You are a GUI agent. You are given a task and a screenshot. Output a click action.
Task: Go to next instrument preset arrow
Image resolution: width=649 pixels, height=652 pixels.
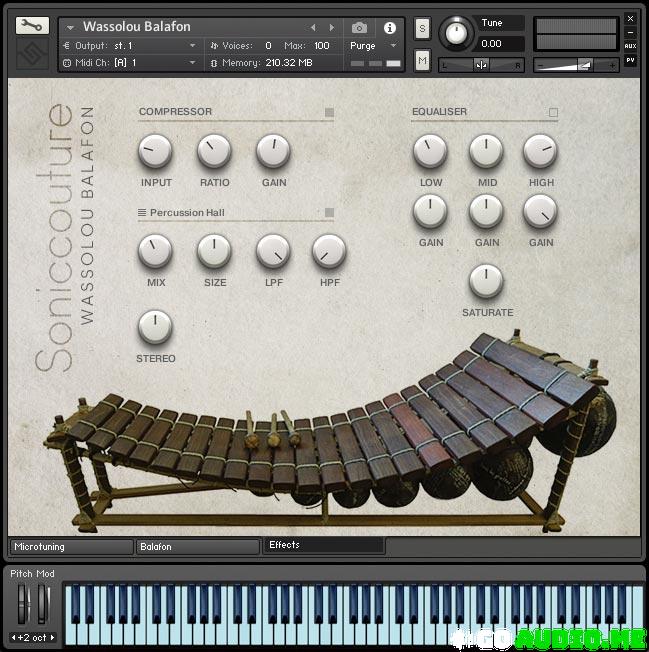(332, 27)
